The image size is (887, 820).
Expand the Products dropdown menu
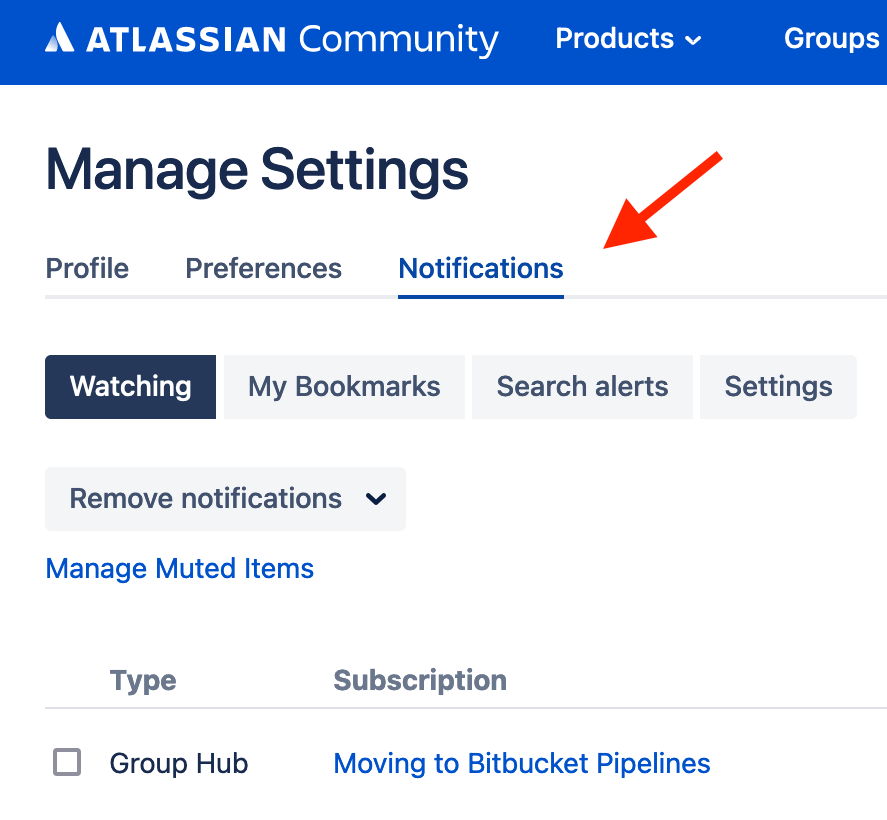point(628,39)
